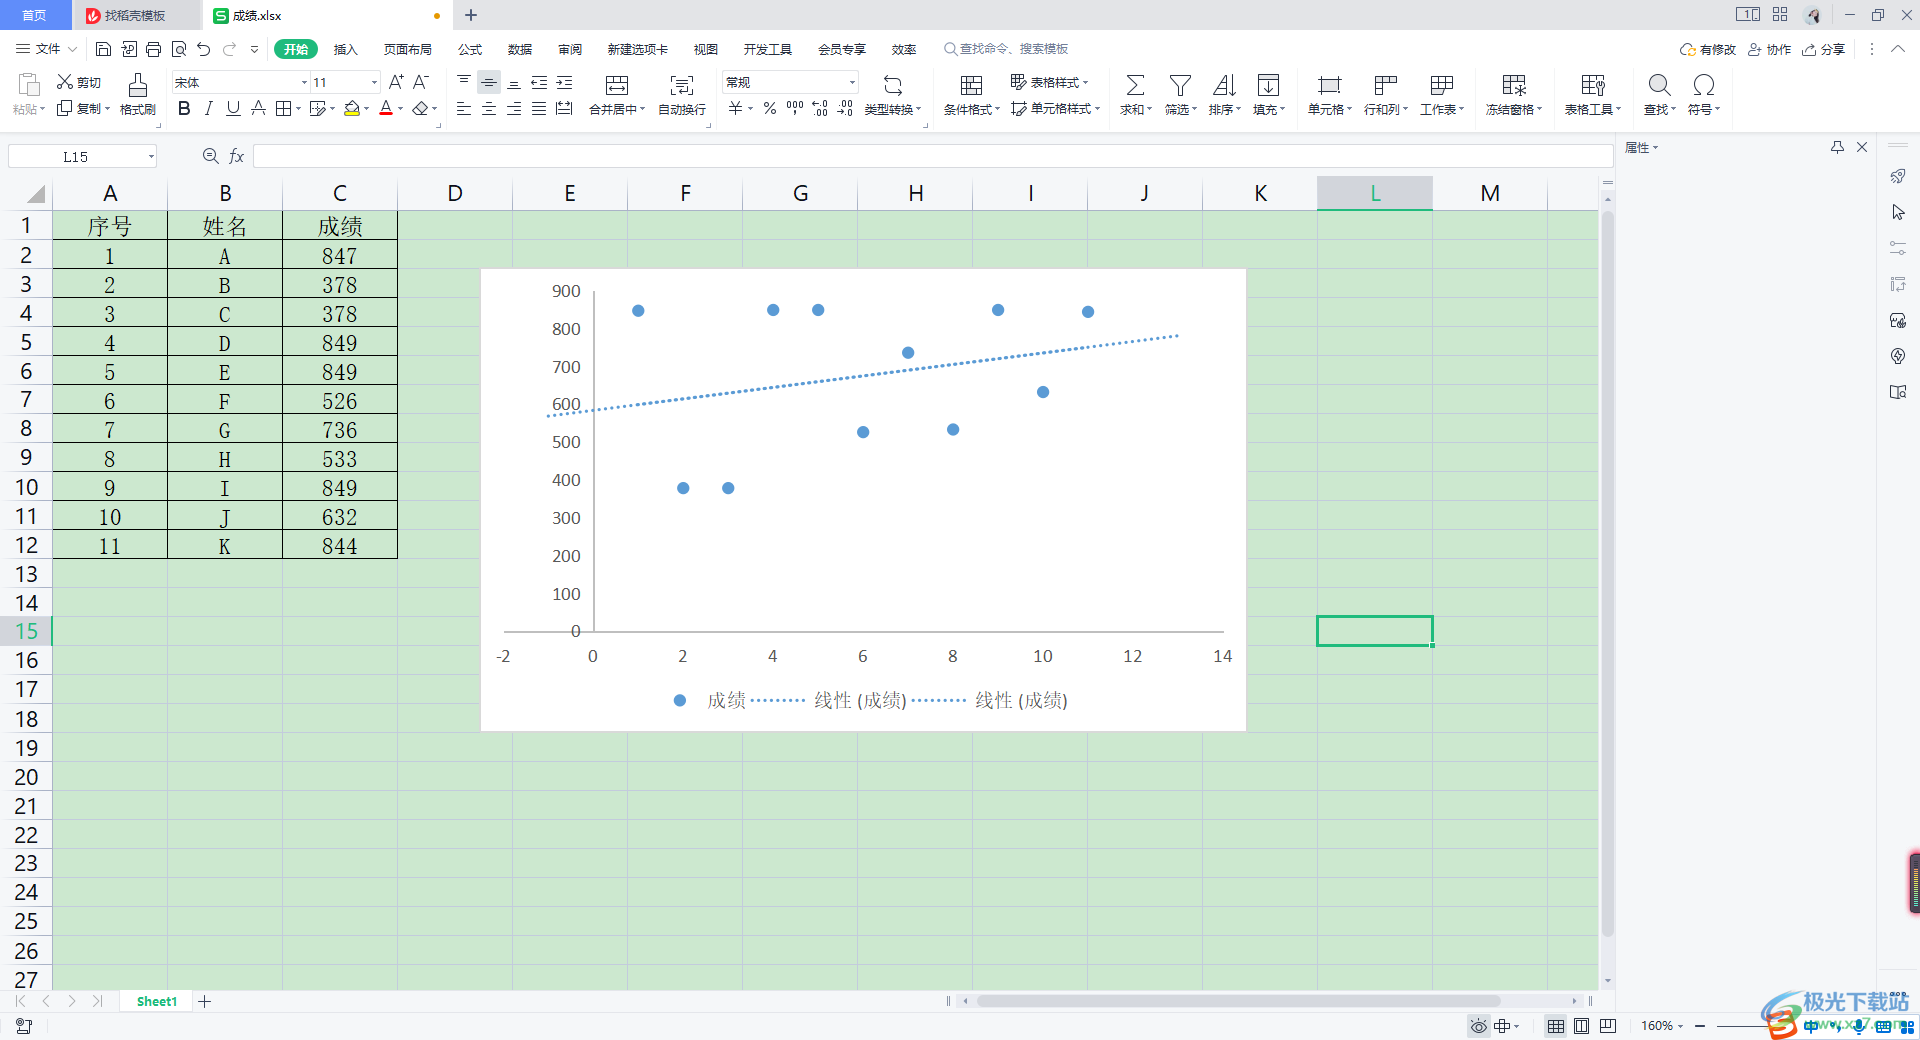
Task: Toggle bold formatting
Action: coord(184,108)
